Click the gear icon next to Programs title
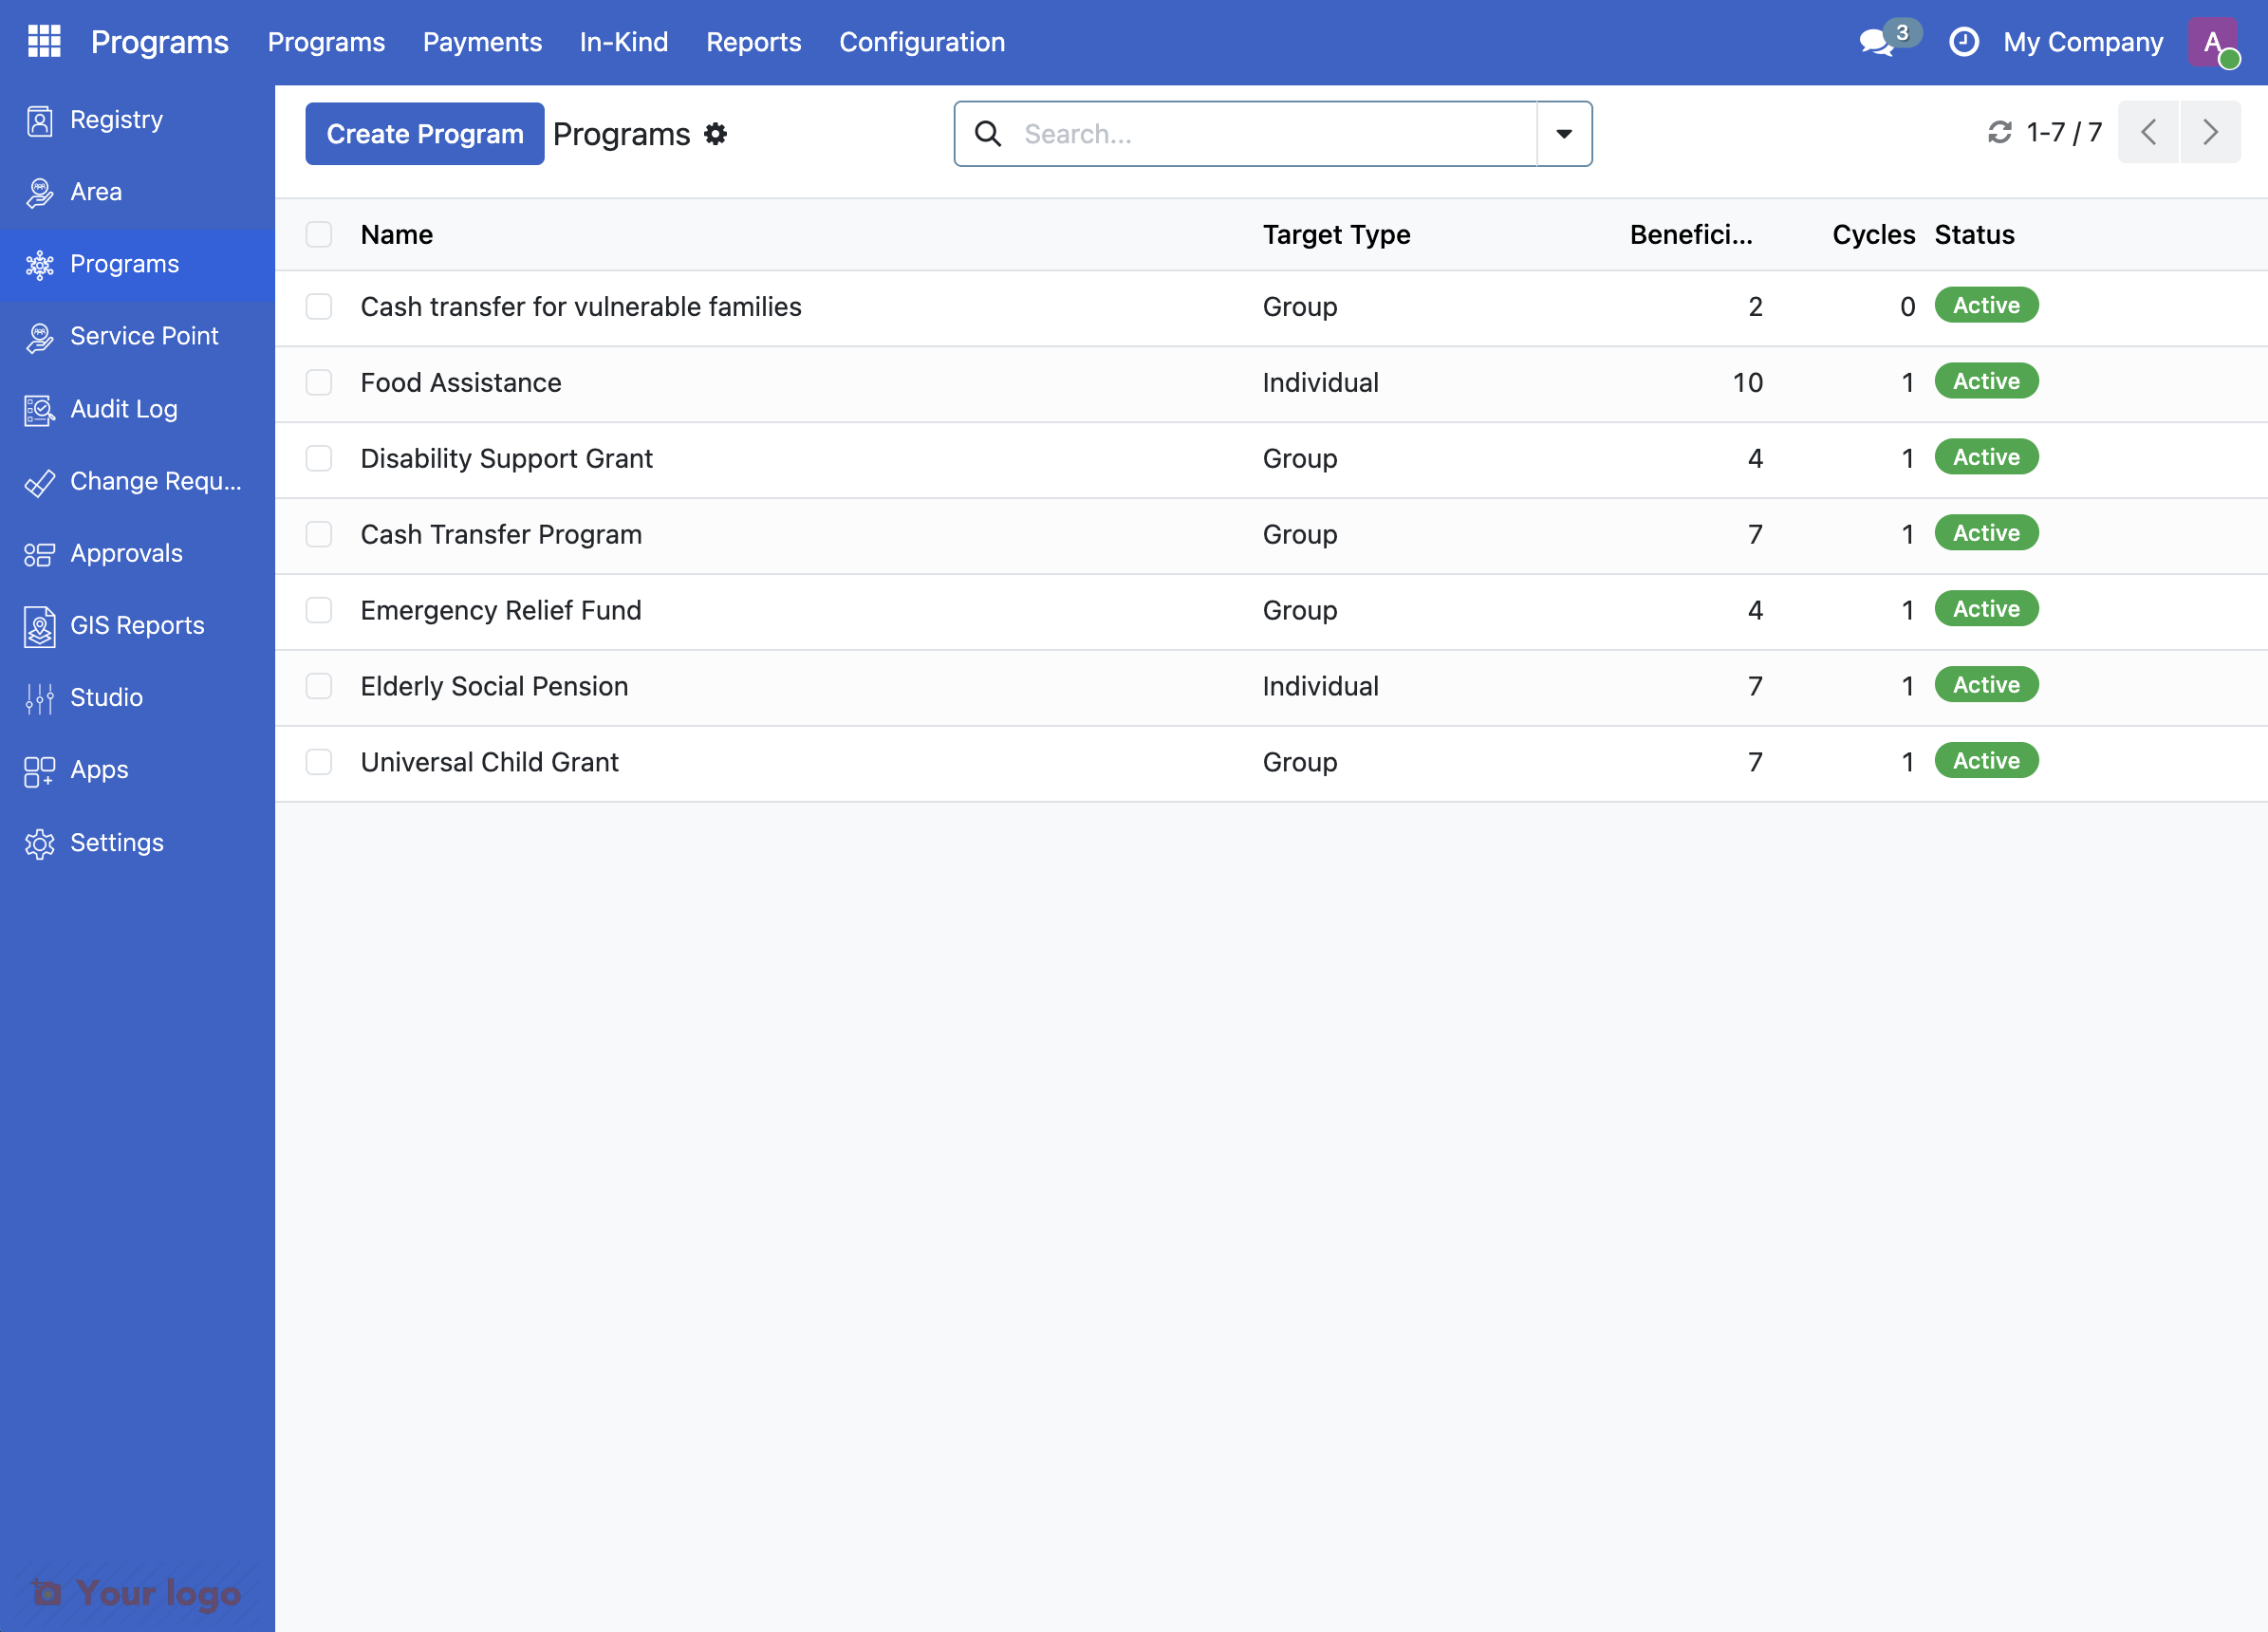 pyautogui.click(x=715, y=134)
